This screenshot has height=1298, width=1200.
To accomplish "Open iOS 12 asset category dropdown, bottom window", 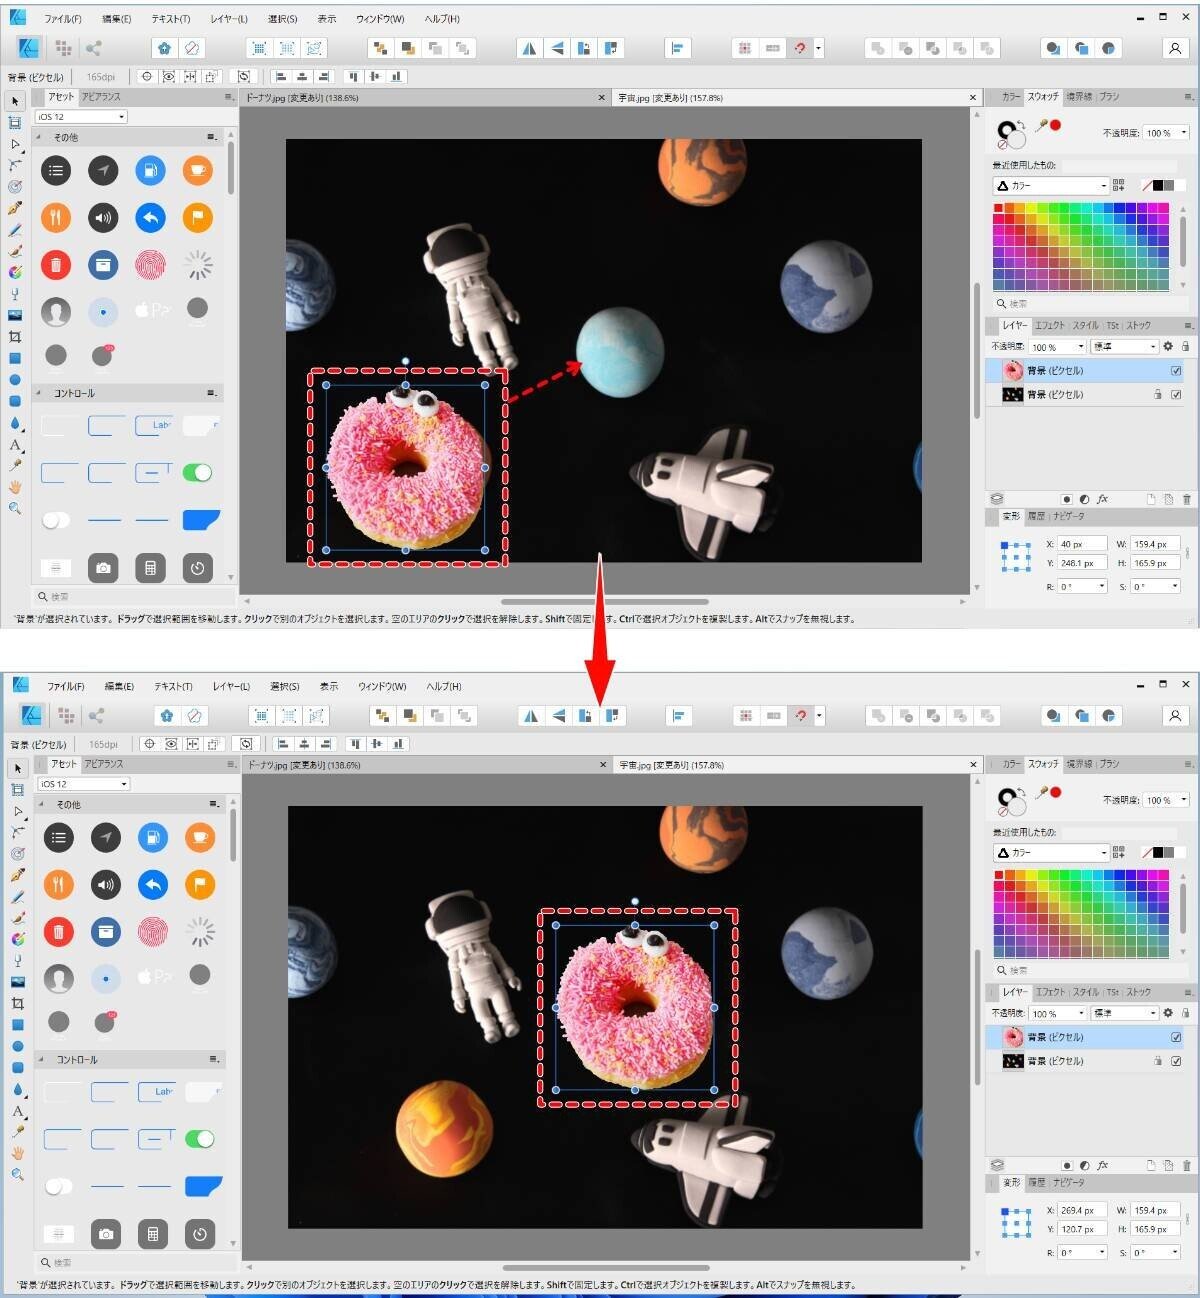I will [83, 784].
